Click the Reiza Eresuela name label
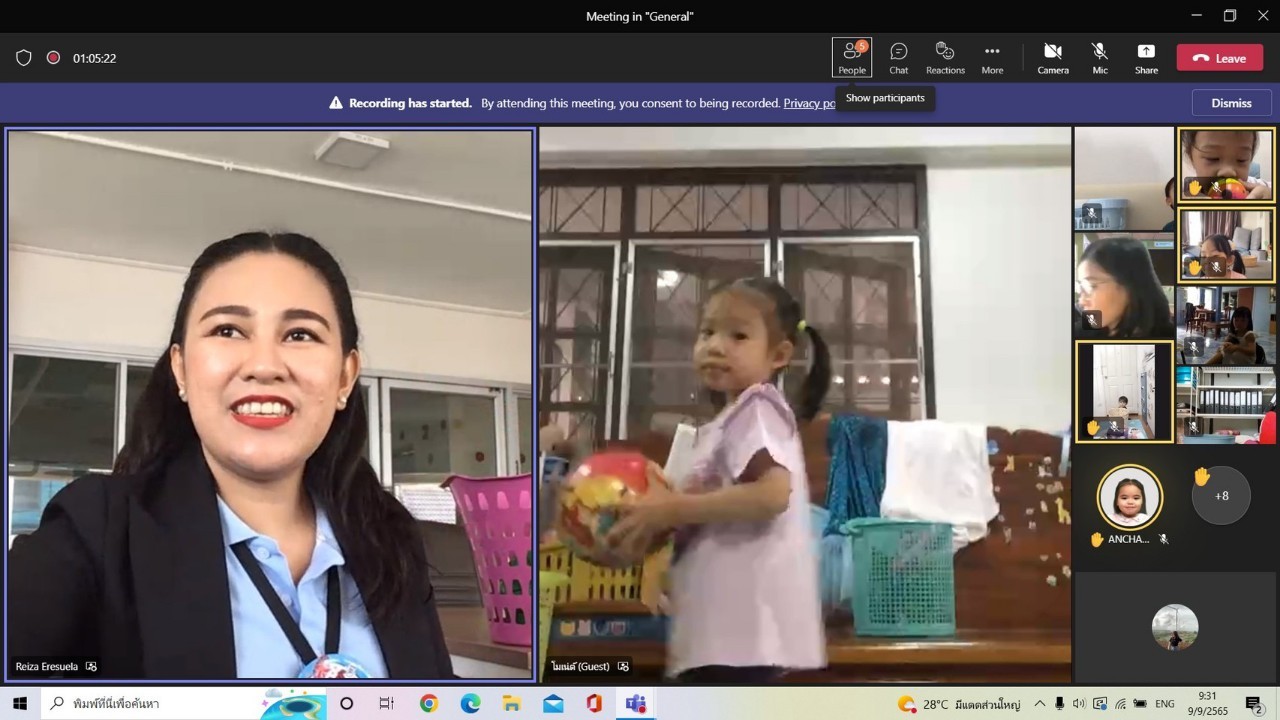This screenshot has width=1280, height=720. tap(46, 666)
